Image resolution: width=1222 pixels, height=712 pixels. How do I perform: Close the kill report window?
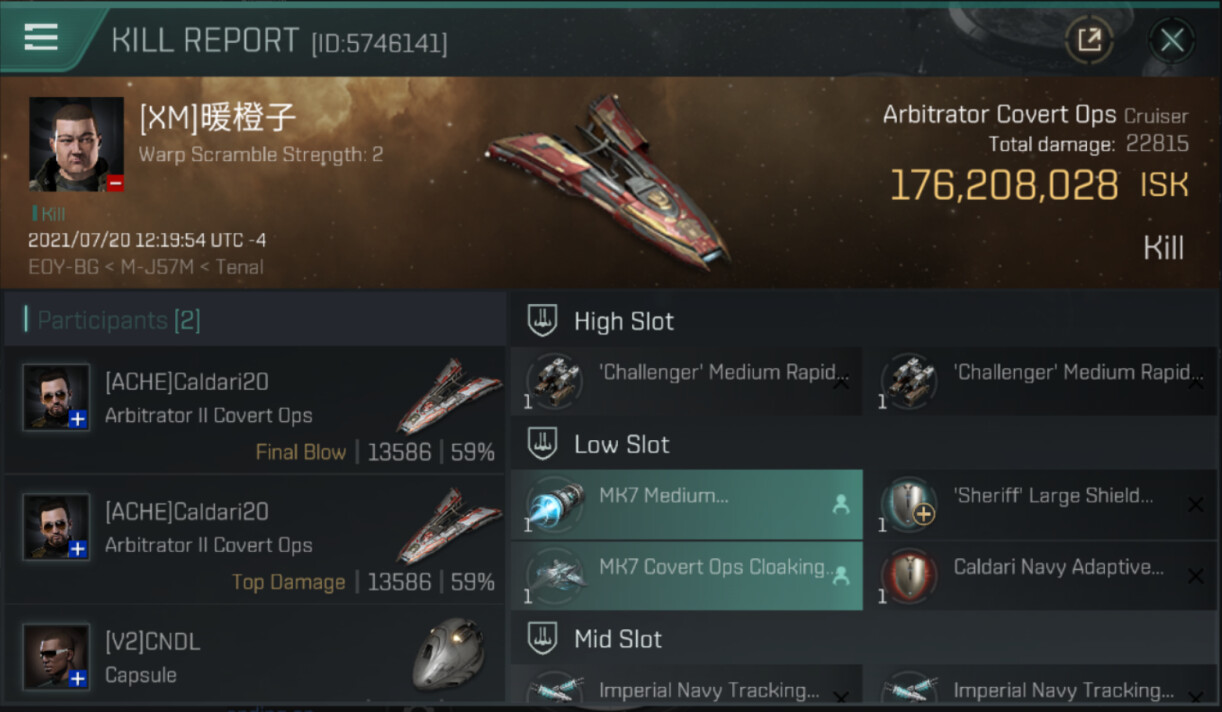[1171, 40]
